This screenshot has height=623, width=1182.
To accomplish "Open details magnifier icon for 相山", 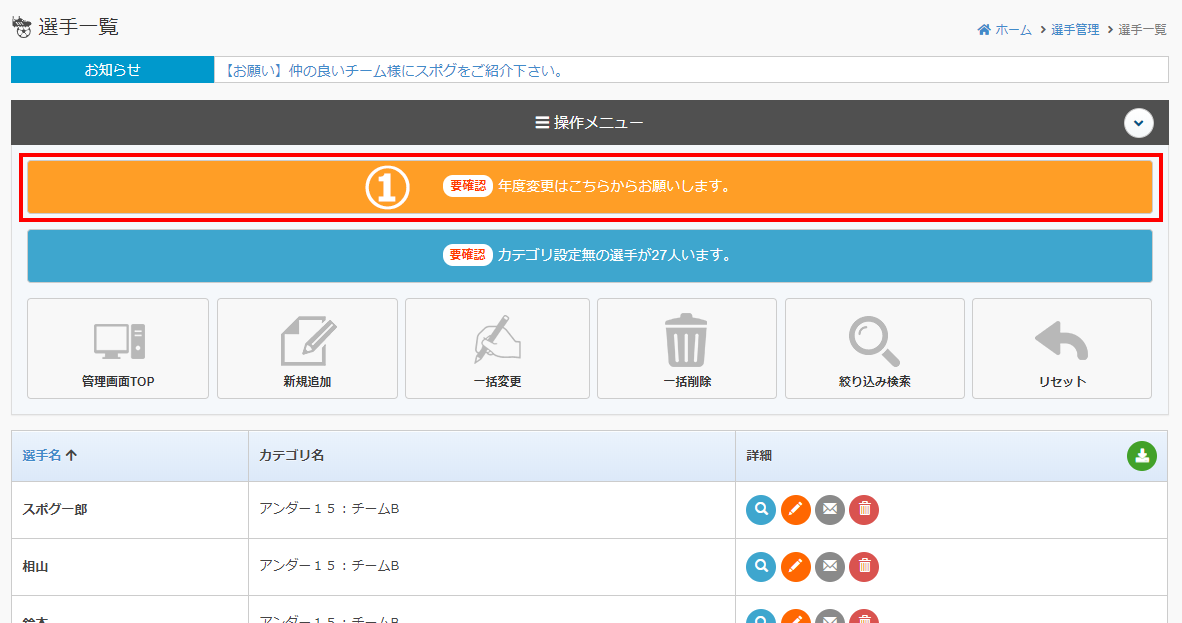I will click(x=761, y=567).
